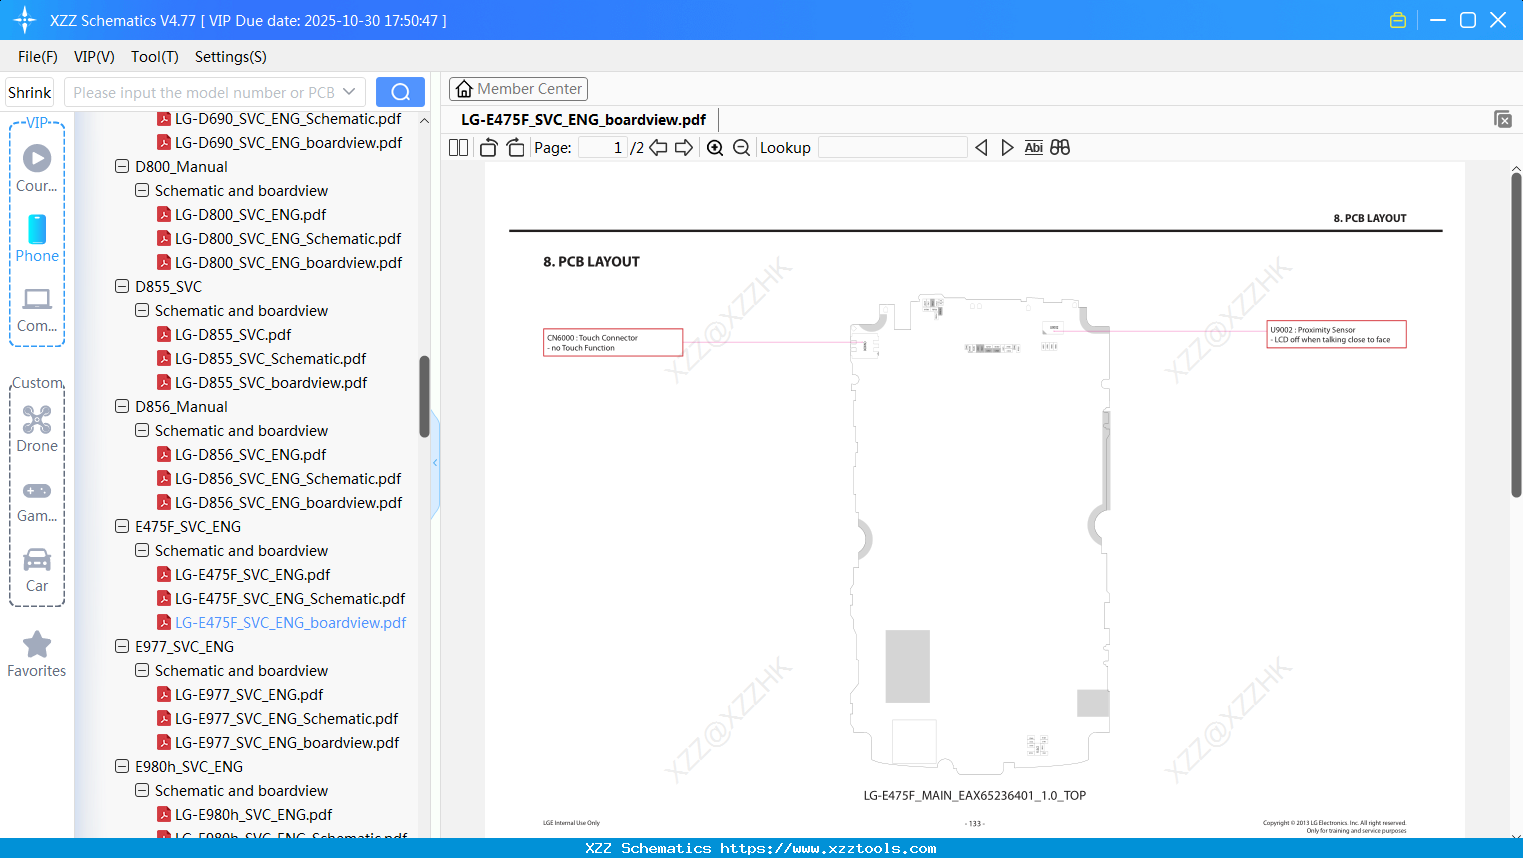
Task: Find previous lookup match triangle
Action: pyautogui.click(x=981, y=148)
